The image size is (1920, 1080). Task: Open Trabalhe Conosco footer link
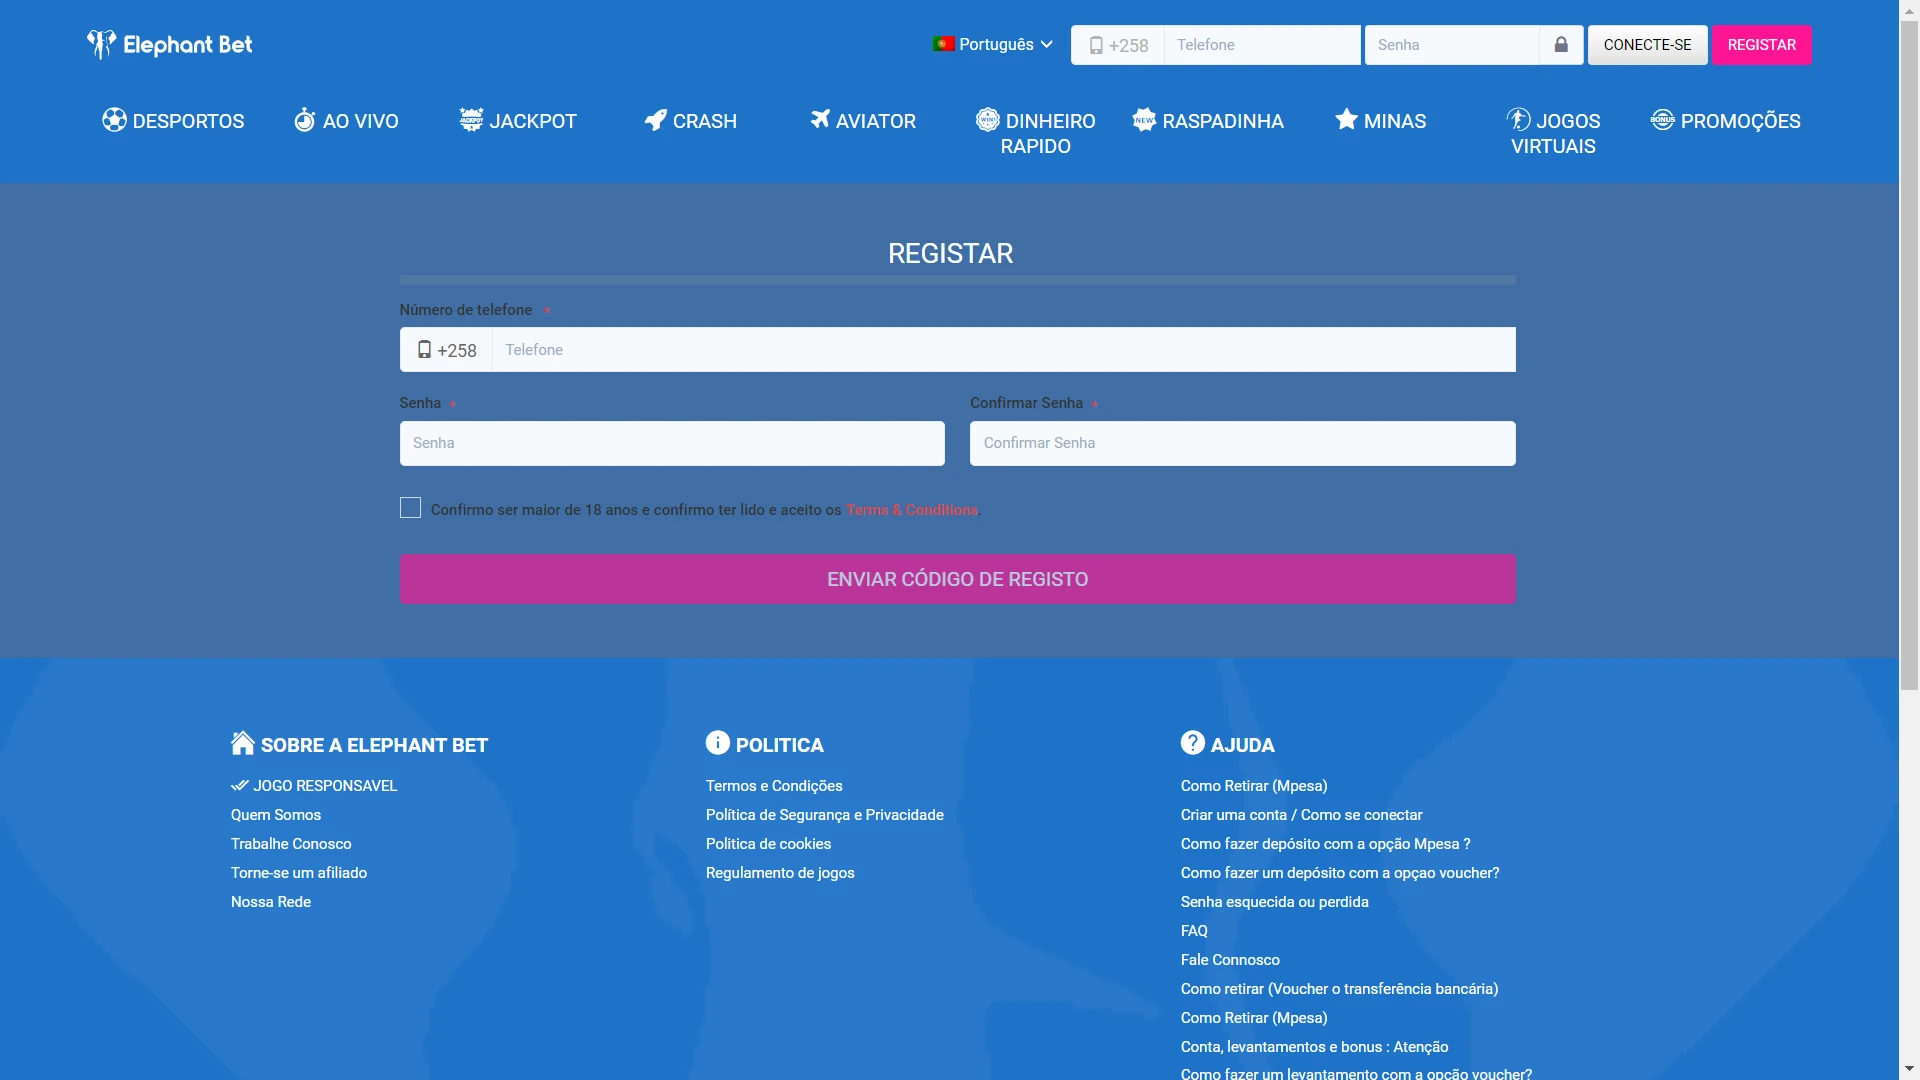pyautogui.click(x=291, y=844)
